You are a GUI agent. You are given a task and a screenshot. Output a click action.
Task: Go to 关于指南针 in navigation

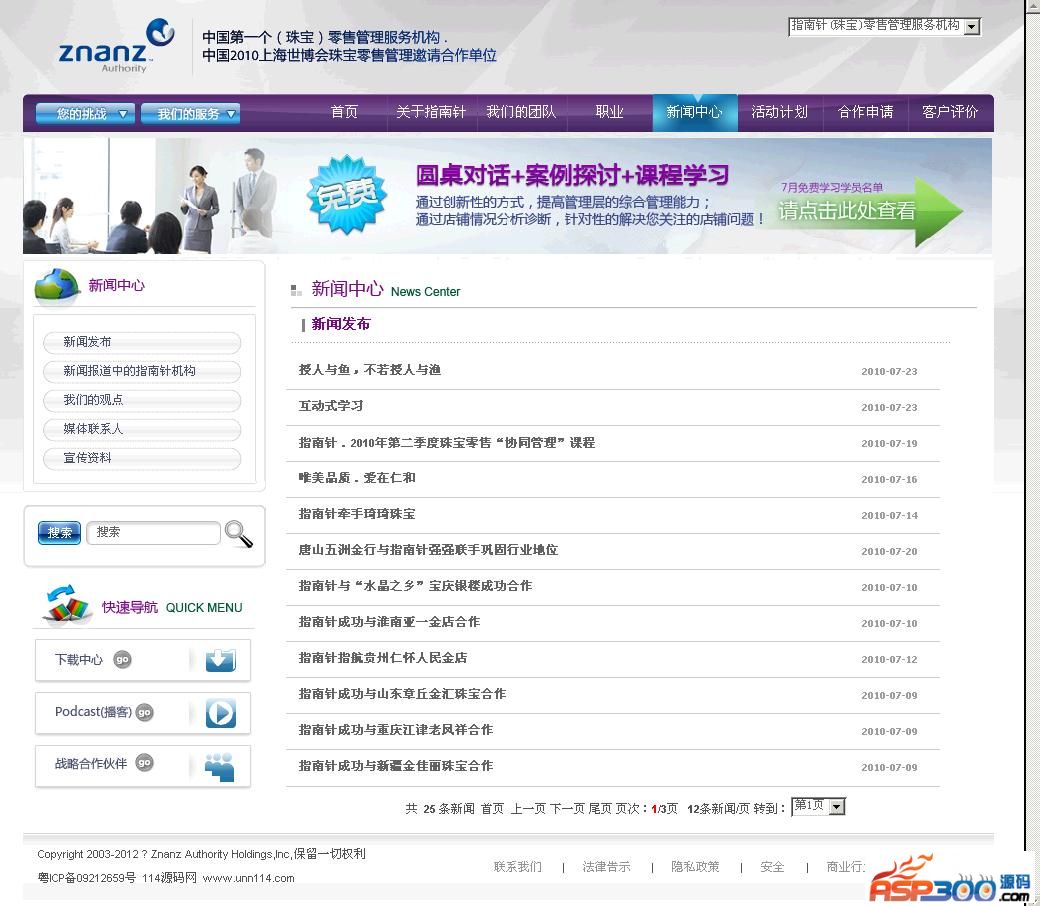pyautogui.click(x=431, y=112)
